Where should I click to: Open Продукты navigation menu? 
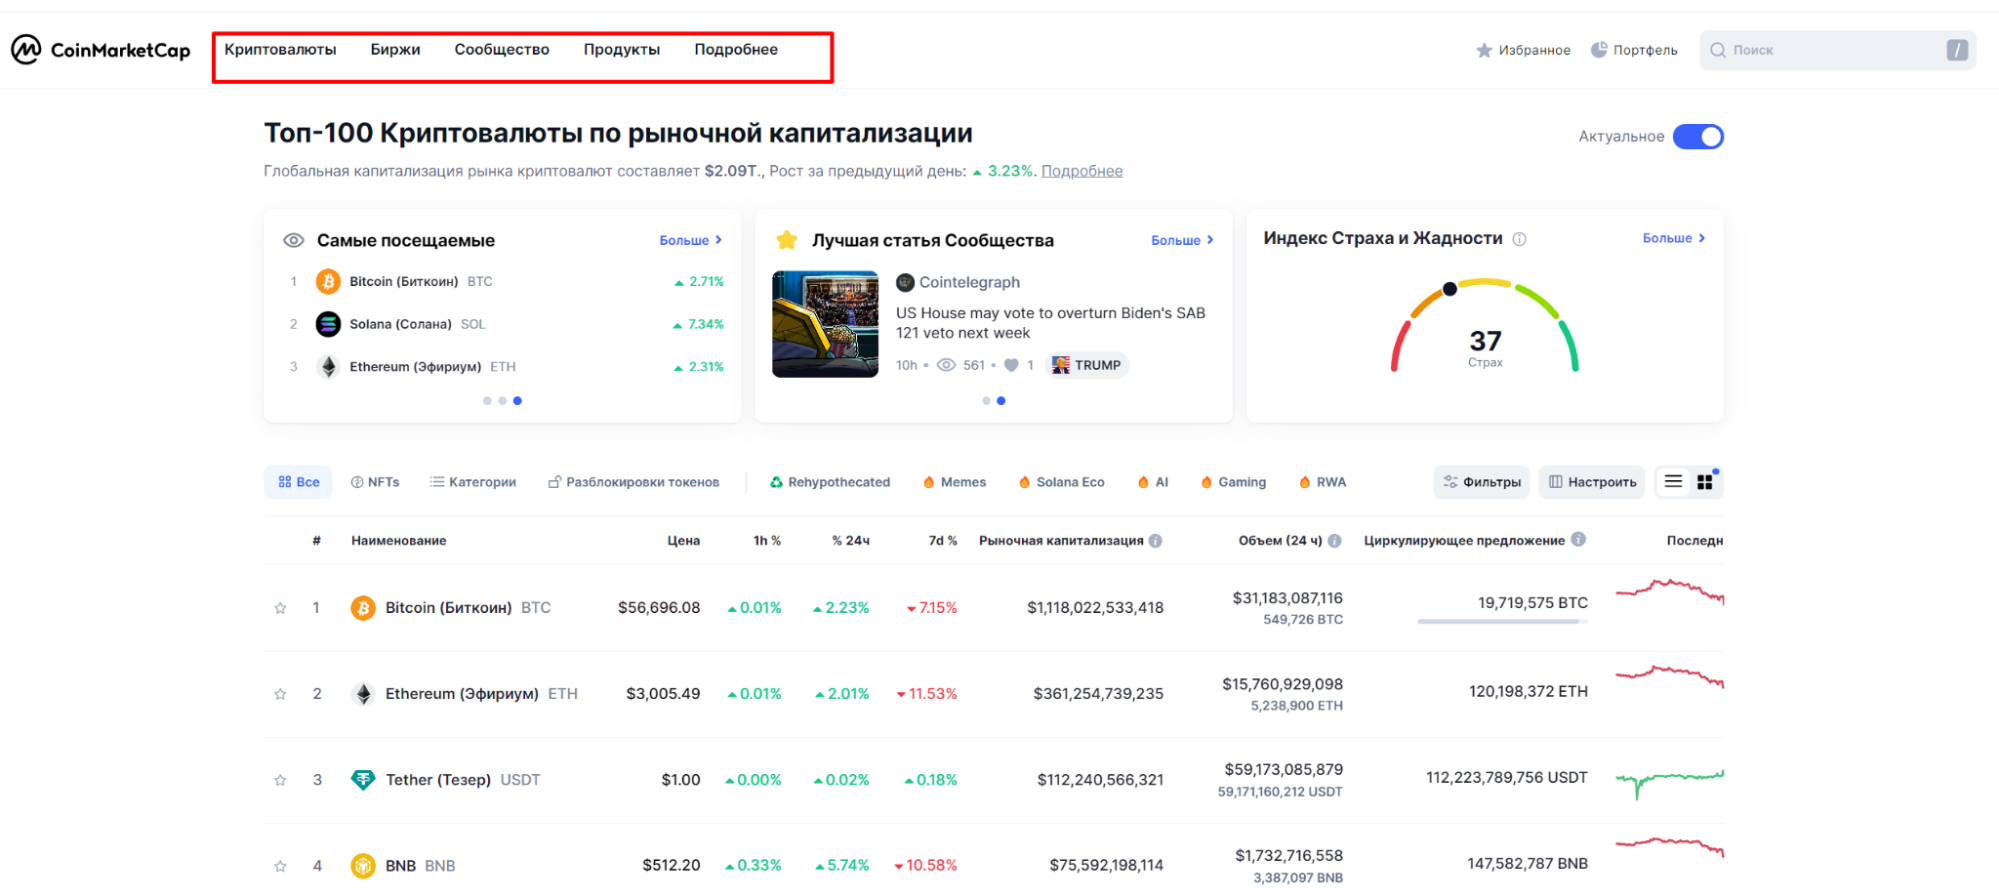[622, 50]
